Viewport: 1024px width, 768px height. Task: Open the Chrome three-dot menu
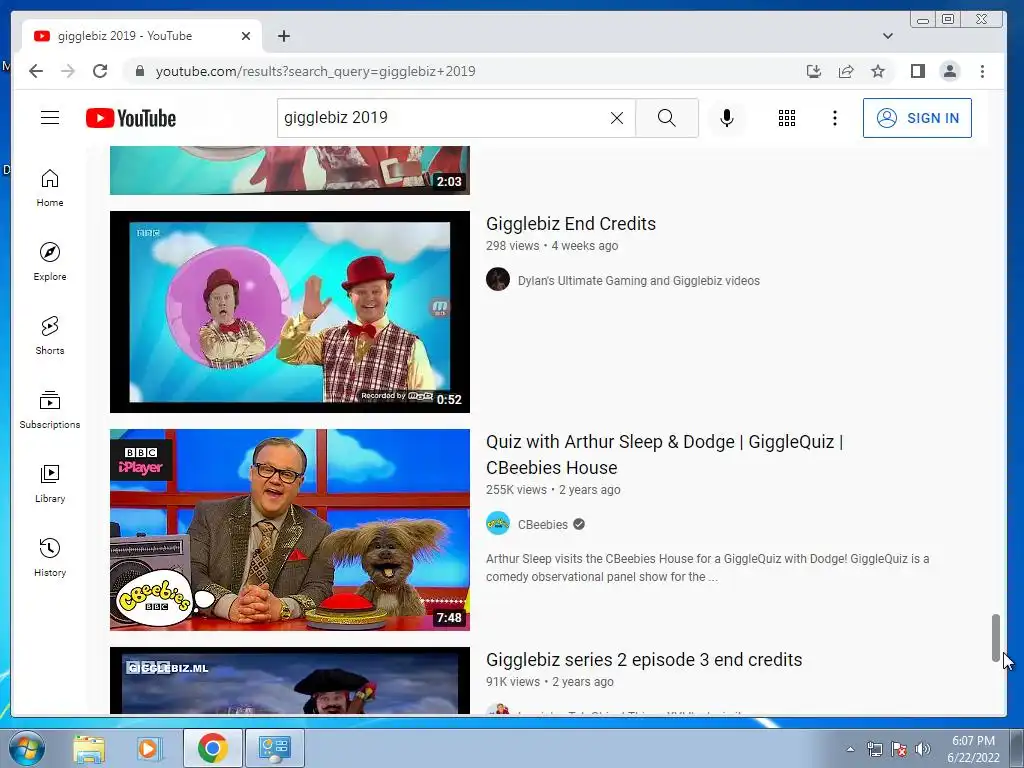982,71
